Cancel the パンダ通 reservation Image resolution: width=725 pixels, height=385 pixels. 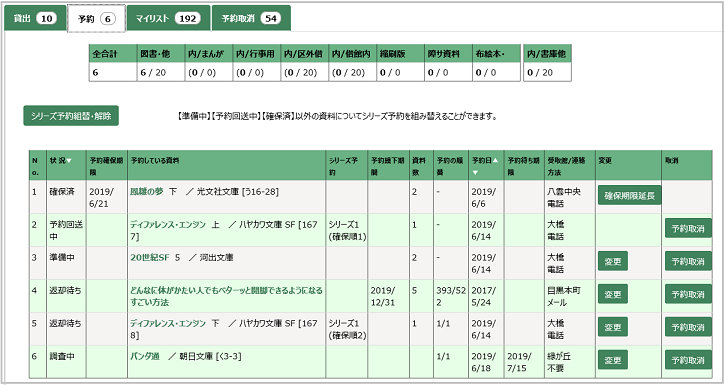tap(688, 360)
